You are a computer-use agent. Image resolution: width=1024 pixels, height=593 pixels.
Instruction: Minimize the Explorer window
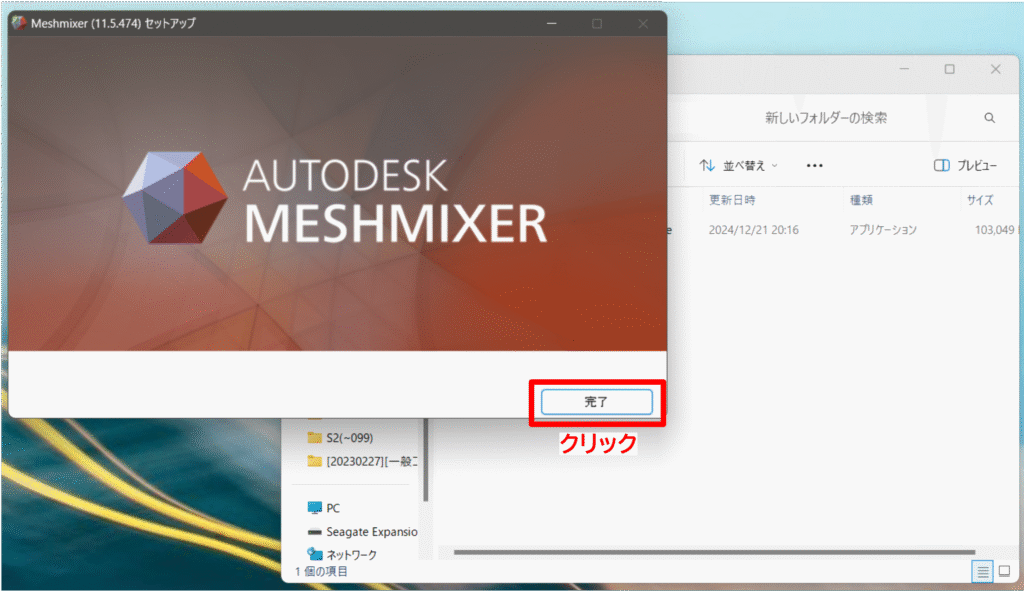[904, 69]
